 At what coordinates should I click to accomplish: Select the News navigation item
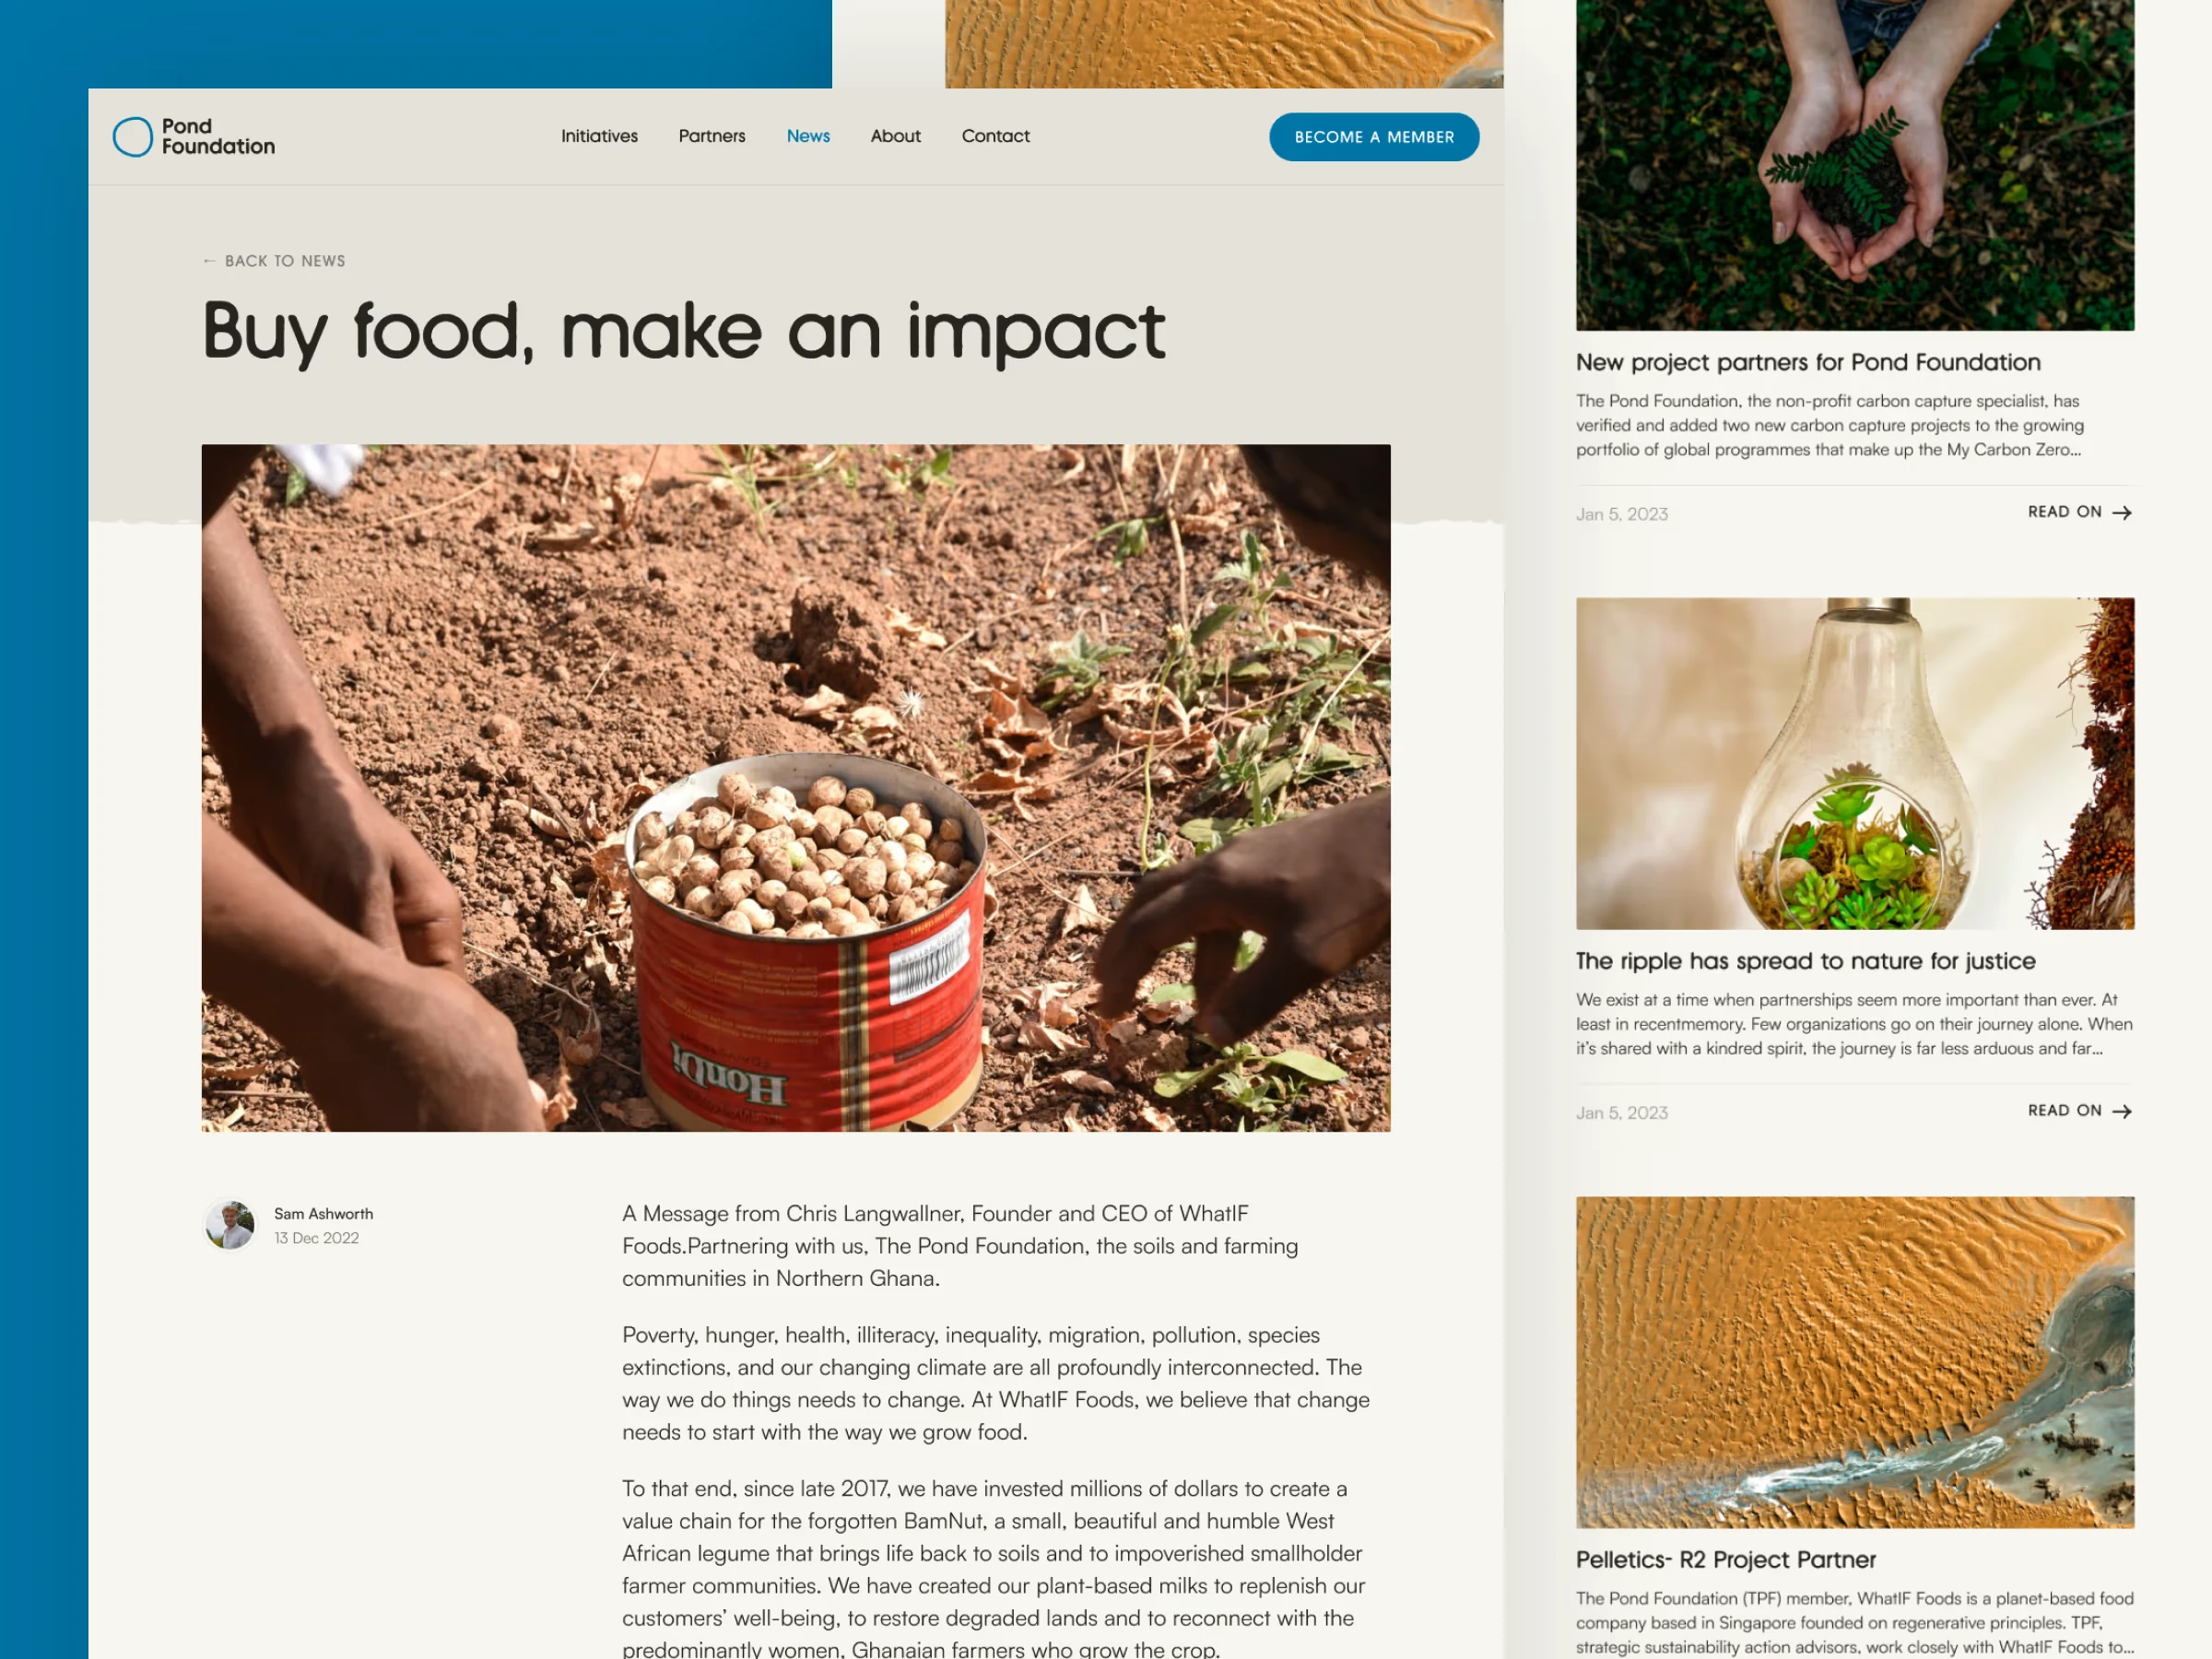click(808, 136)
